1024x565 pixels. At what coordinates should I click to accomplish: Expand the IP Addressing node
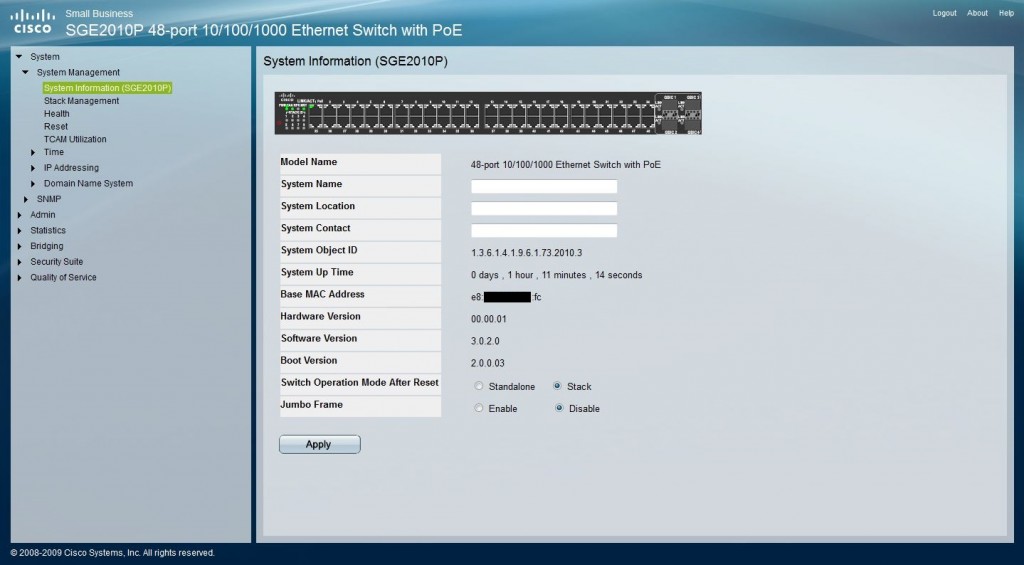[33, 168]
